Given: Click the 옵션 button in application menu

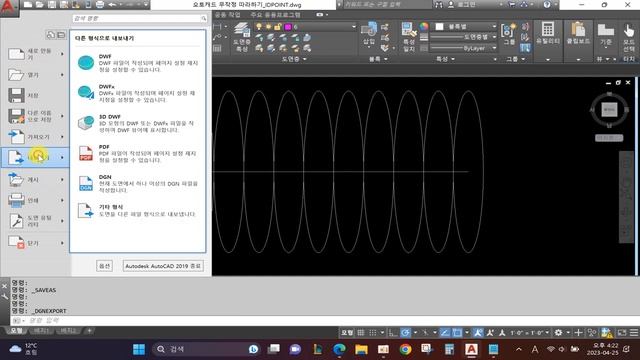Looking at the screenshot, I should coord(104,266).
